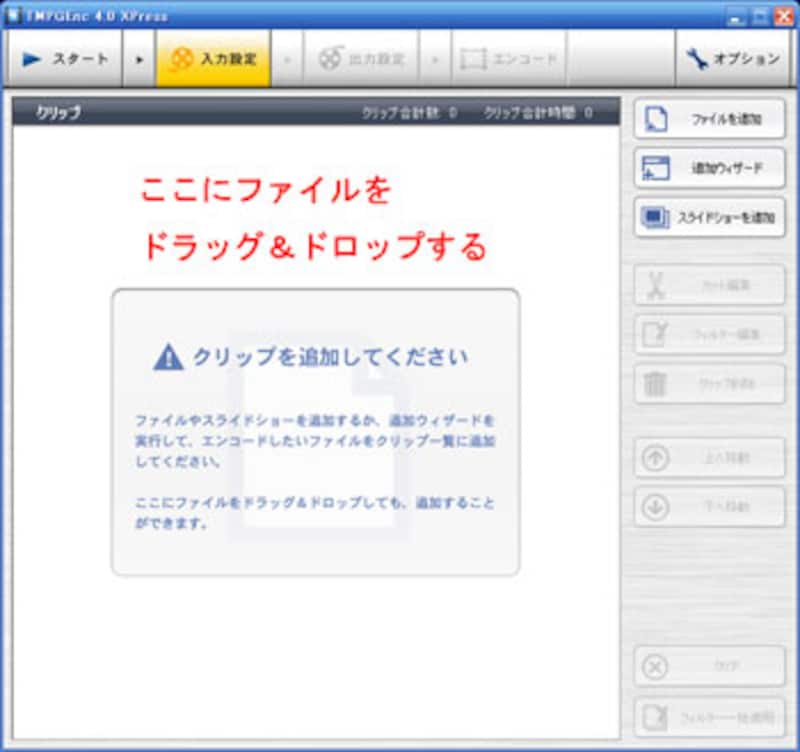
Task: Click the small arrow next to スタート
Action: (139, 59)
